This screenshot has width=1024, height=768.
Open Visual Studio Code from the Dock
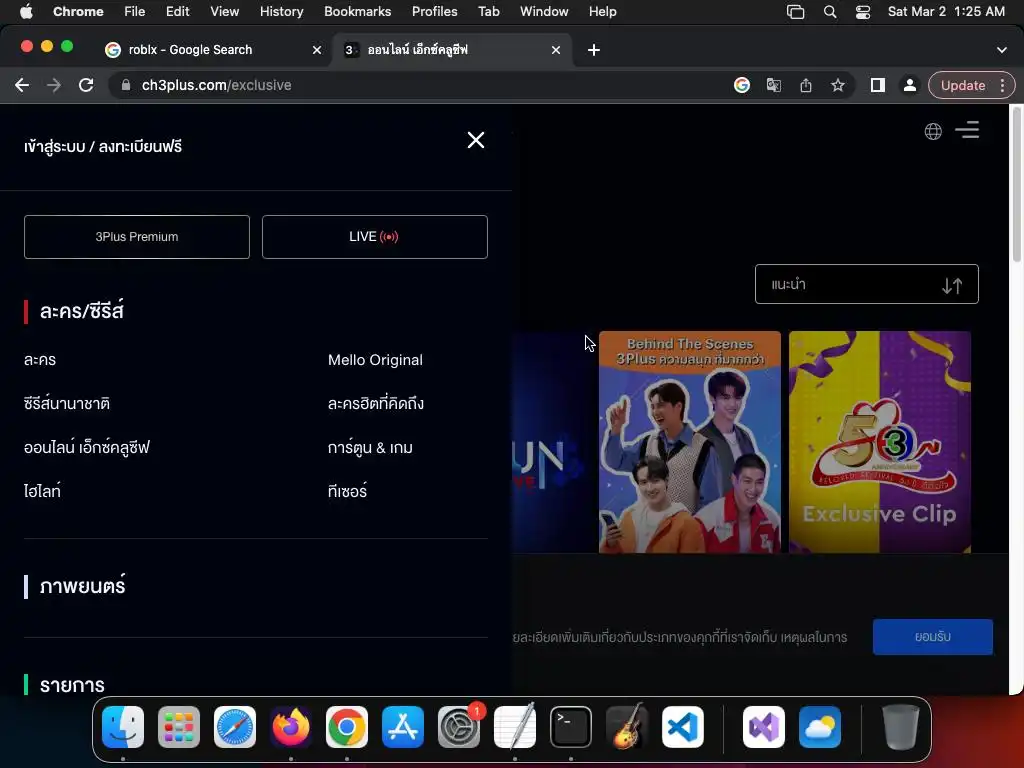coord(682,727)
